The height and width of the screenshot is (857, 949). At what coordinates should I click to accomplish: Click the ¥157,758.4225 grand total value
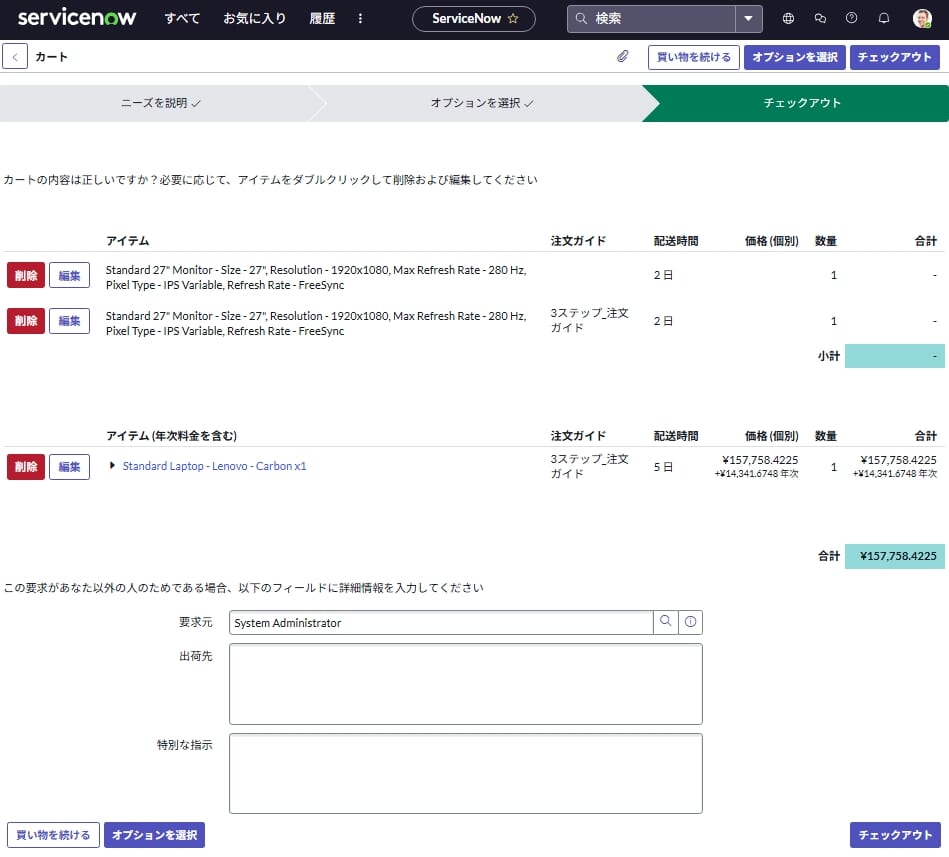pyautogui.click(x=898, y=556)
